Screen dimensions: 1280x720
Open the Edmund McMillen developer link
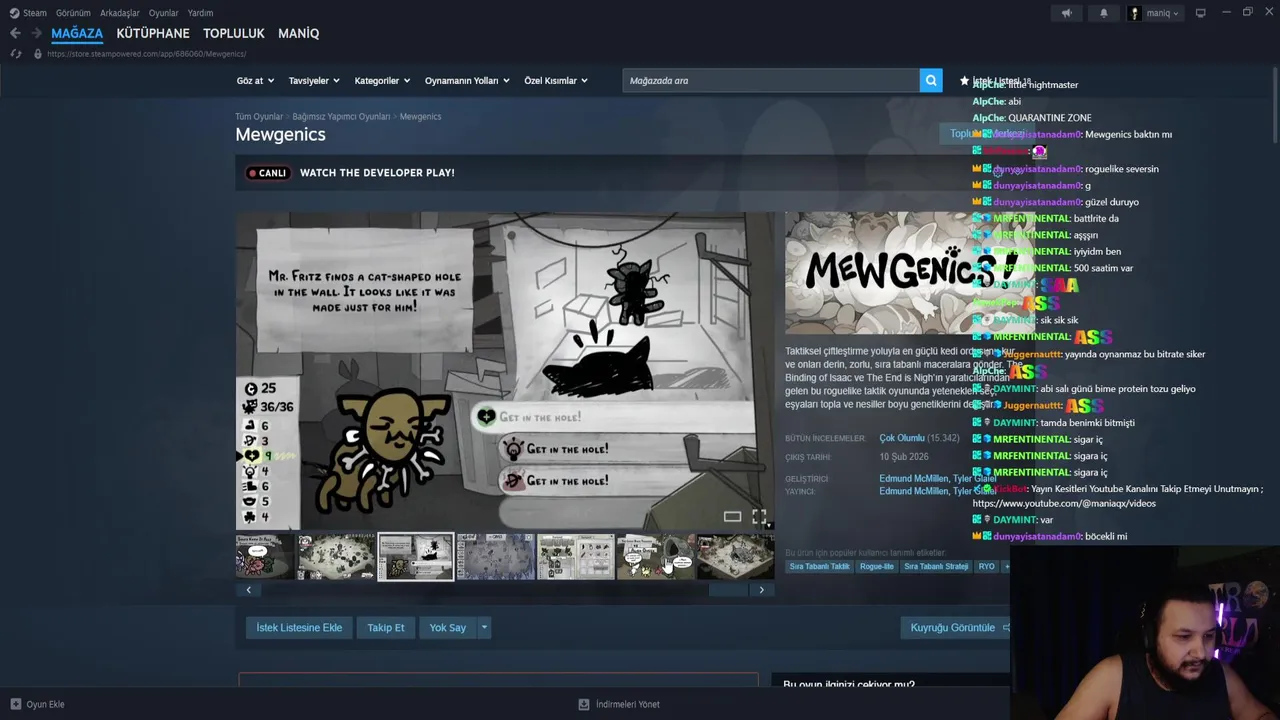pyautogui.click(x=913, y=479)
